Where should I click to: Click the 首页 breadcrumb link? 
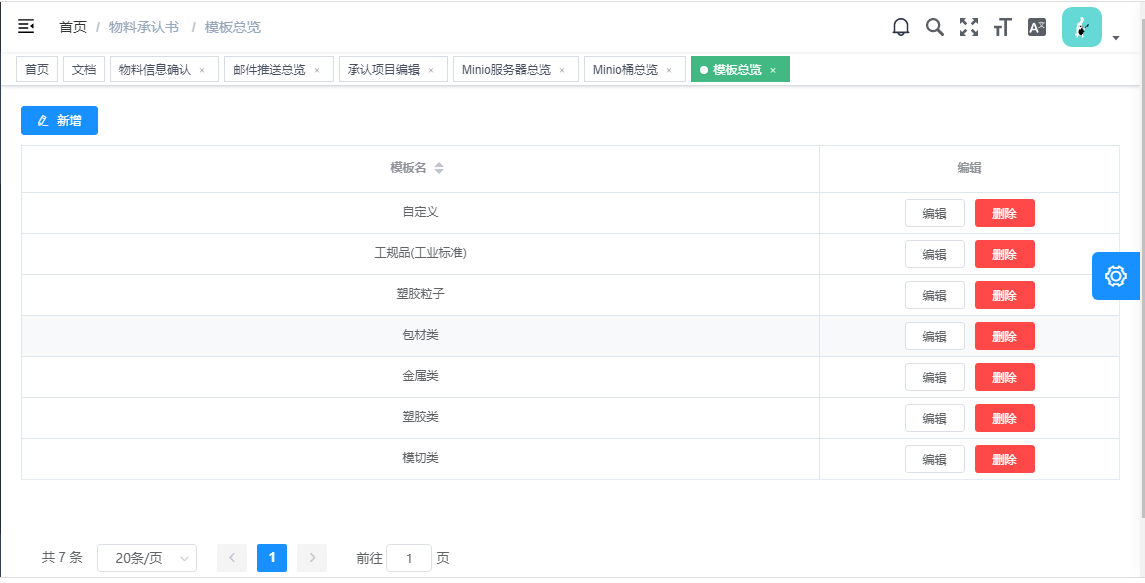click(x=73, y=27)
